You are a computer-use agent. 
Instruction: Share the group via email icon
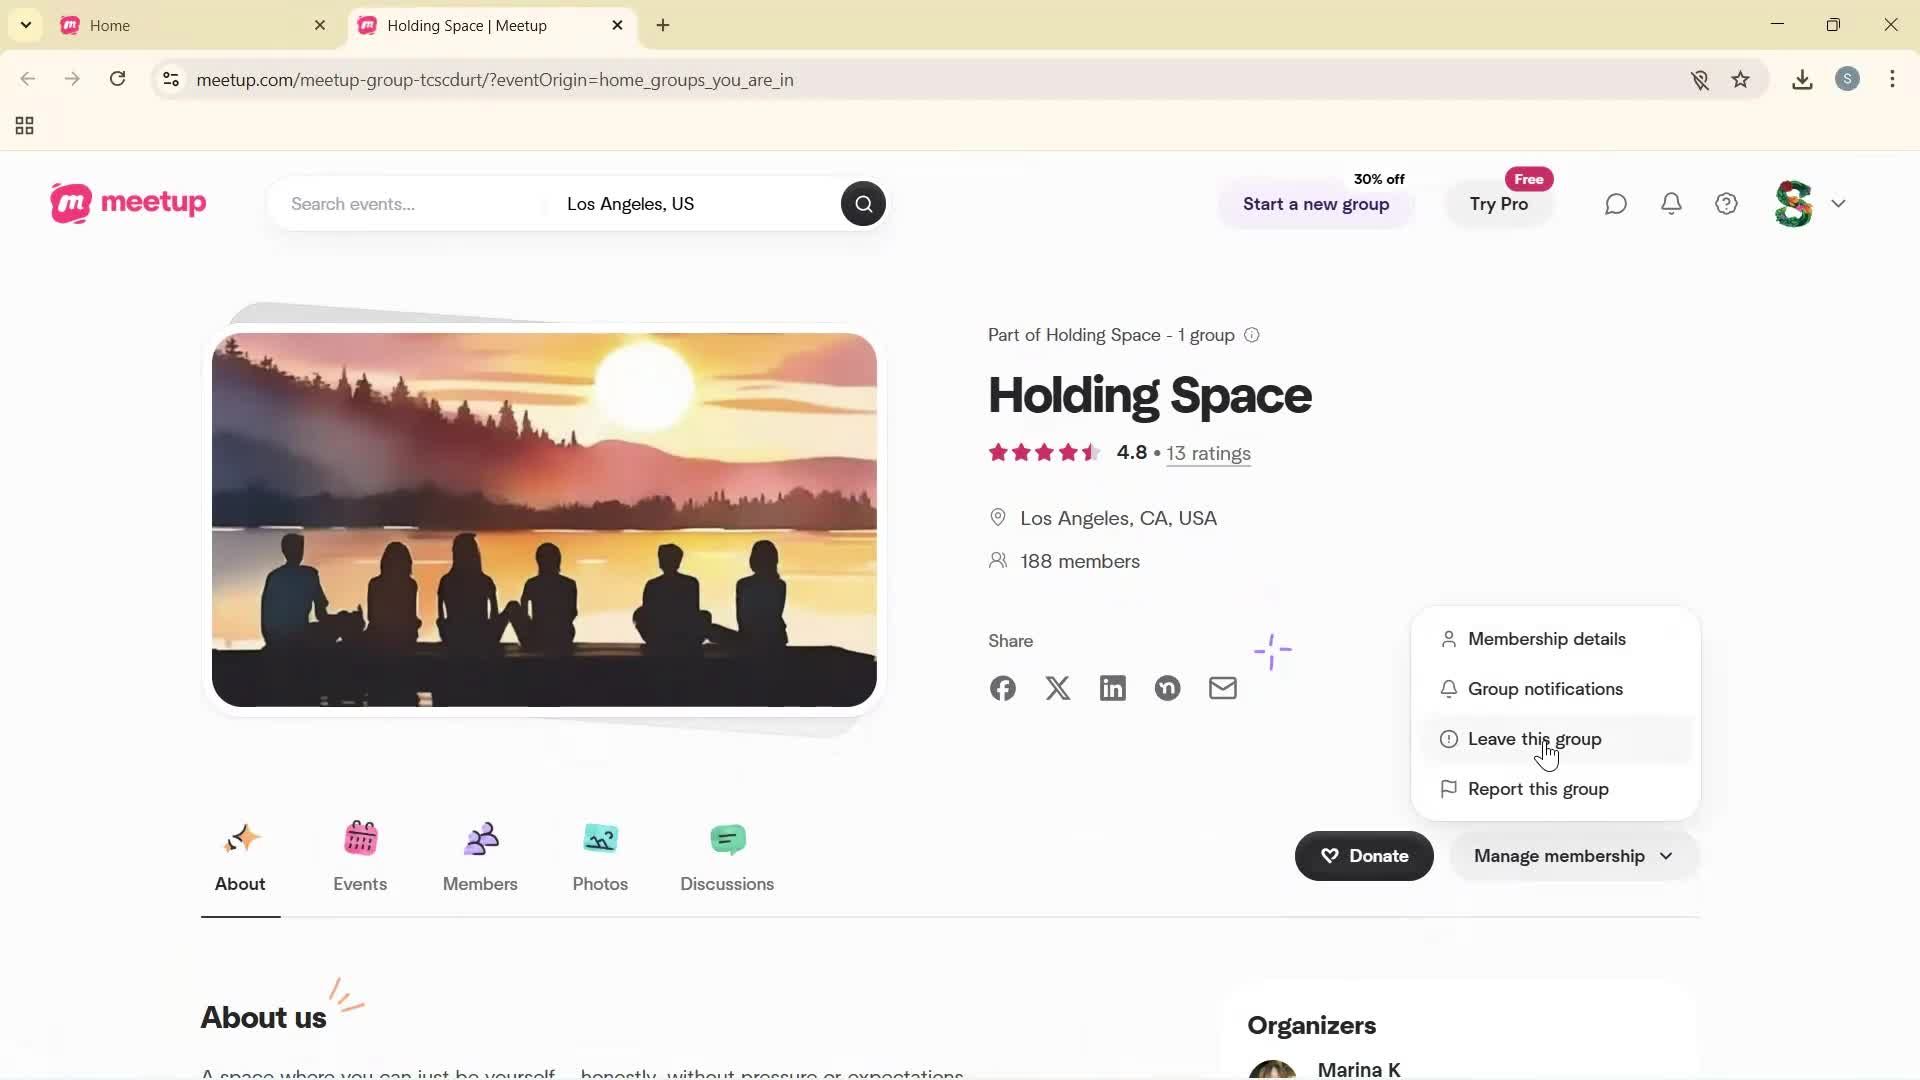pos(1222,688)
